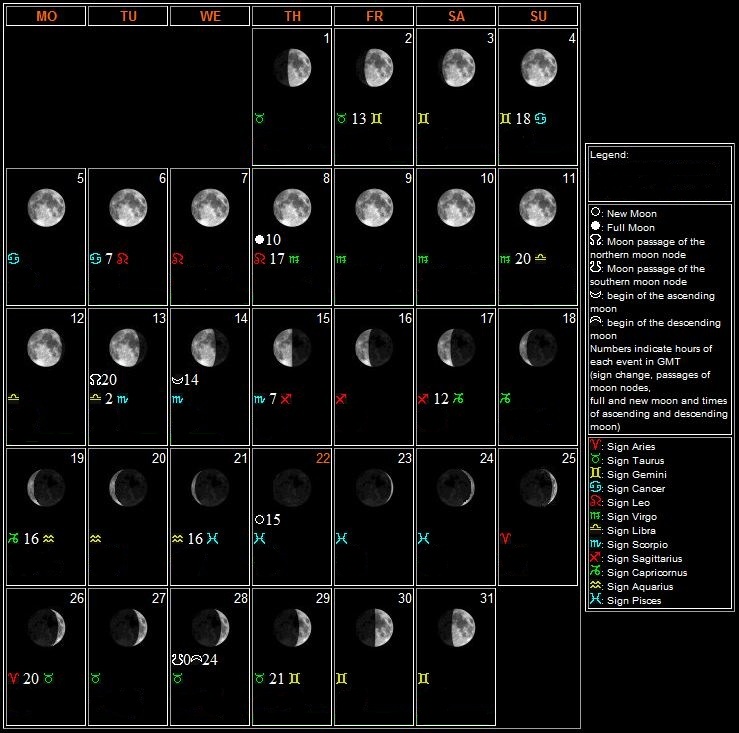This screenshot has height=733, width=739.
Task: Open the moon phase image on day 18
Action: (537, 347)
